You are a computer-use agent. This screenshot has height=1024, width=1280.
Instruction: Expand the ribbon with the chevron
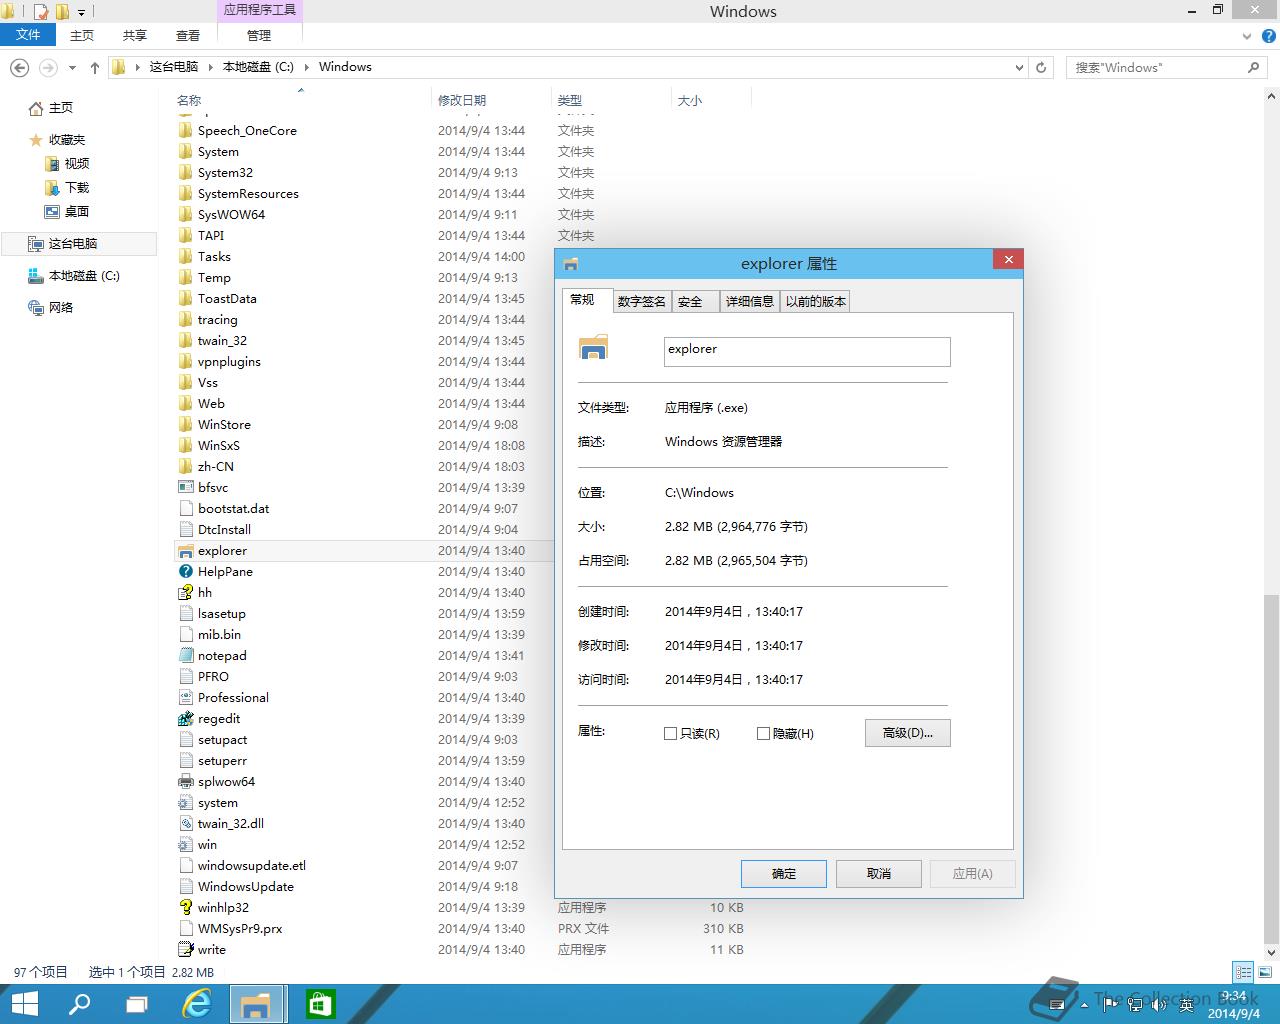[x=1247, y=36]
